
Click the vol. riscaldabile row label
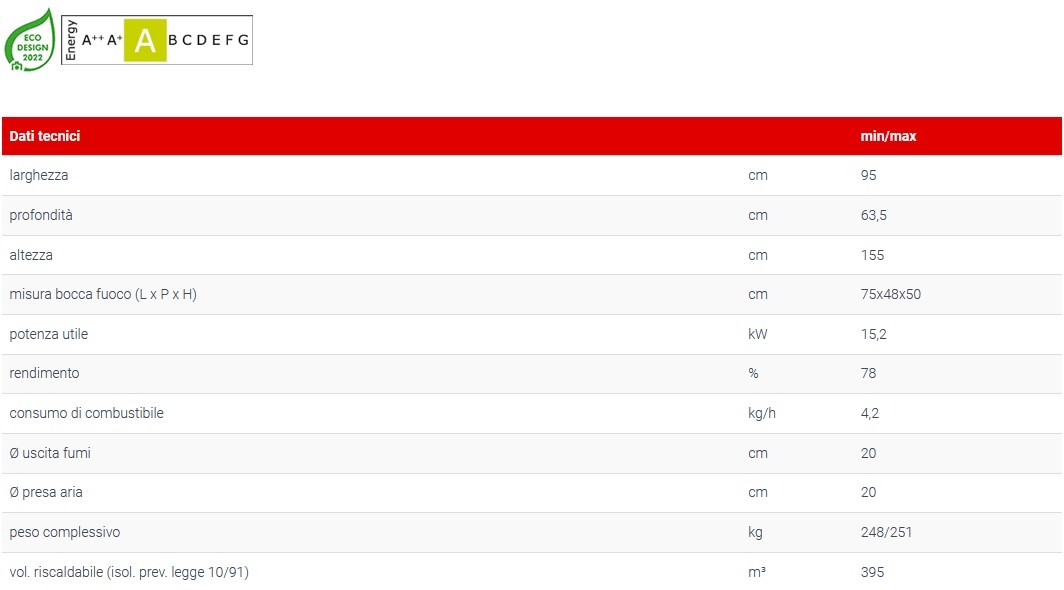129,572
